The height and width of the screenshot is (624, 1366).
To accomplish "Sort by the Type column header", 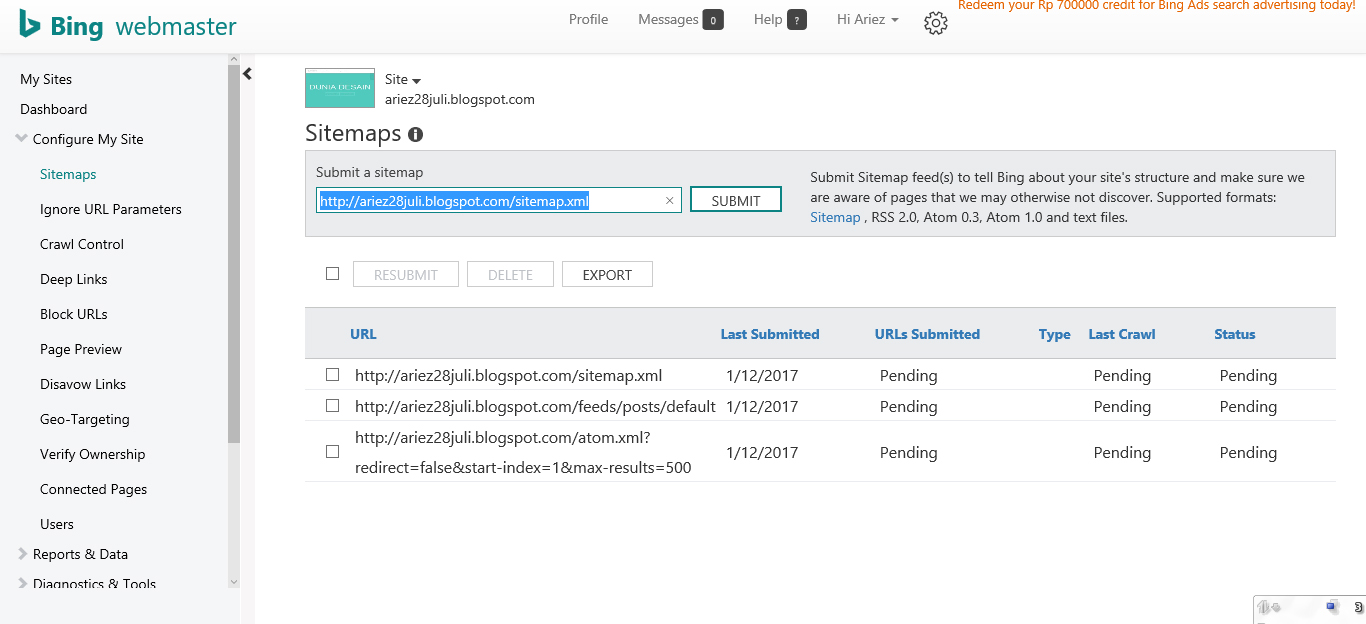I will pos(1055,334).
